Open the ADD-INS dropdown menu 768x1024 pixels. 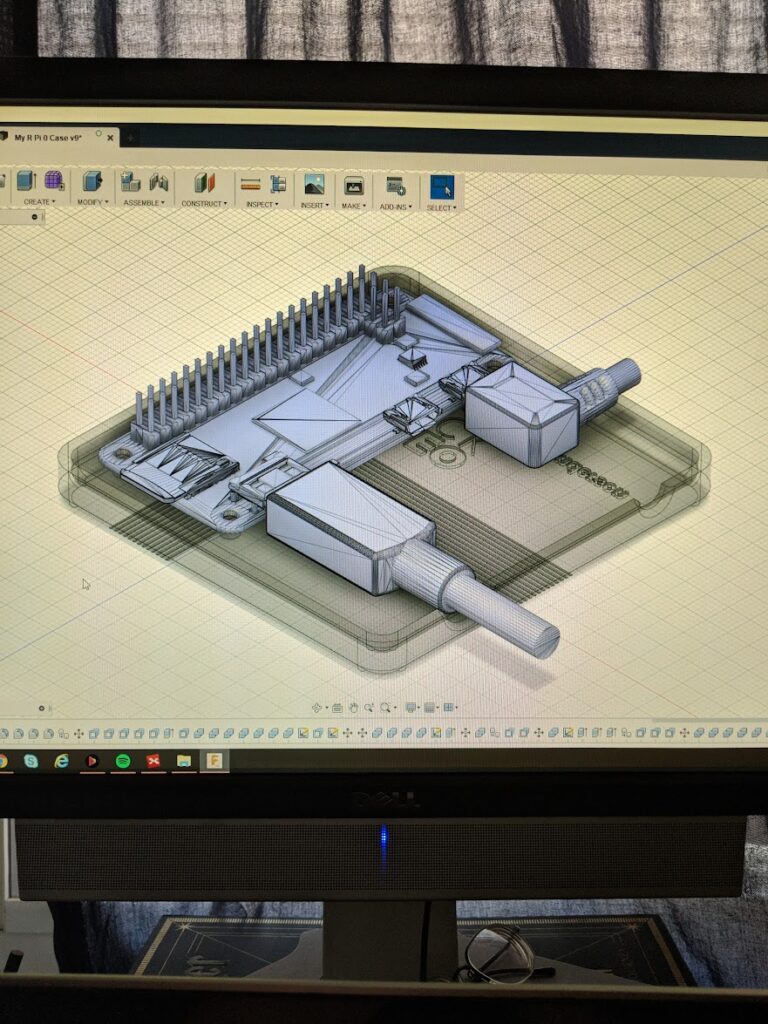395,207
